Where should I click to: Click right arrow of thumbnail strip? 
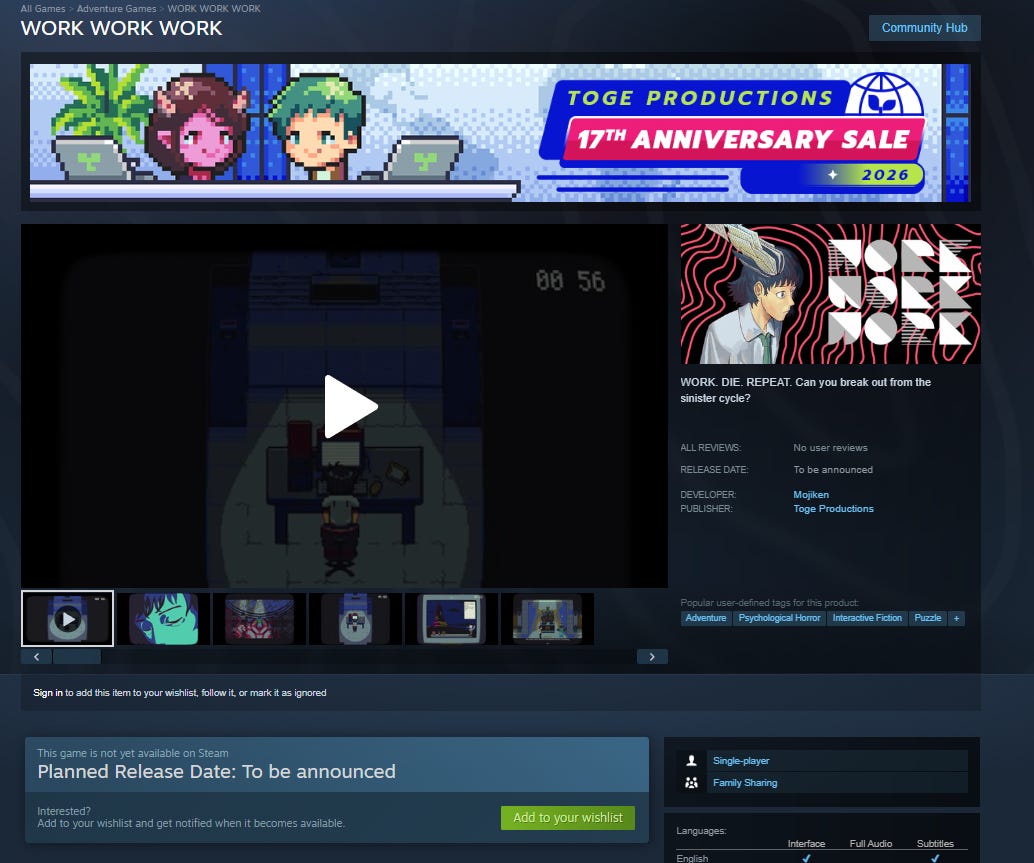[x=652, y=657]
